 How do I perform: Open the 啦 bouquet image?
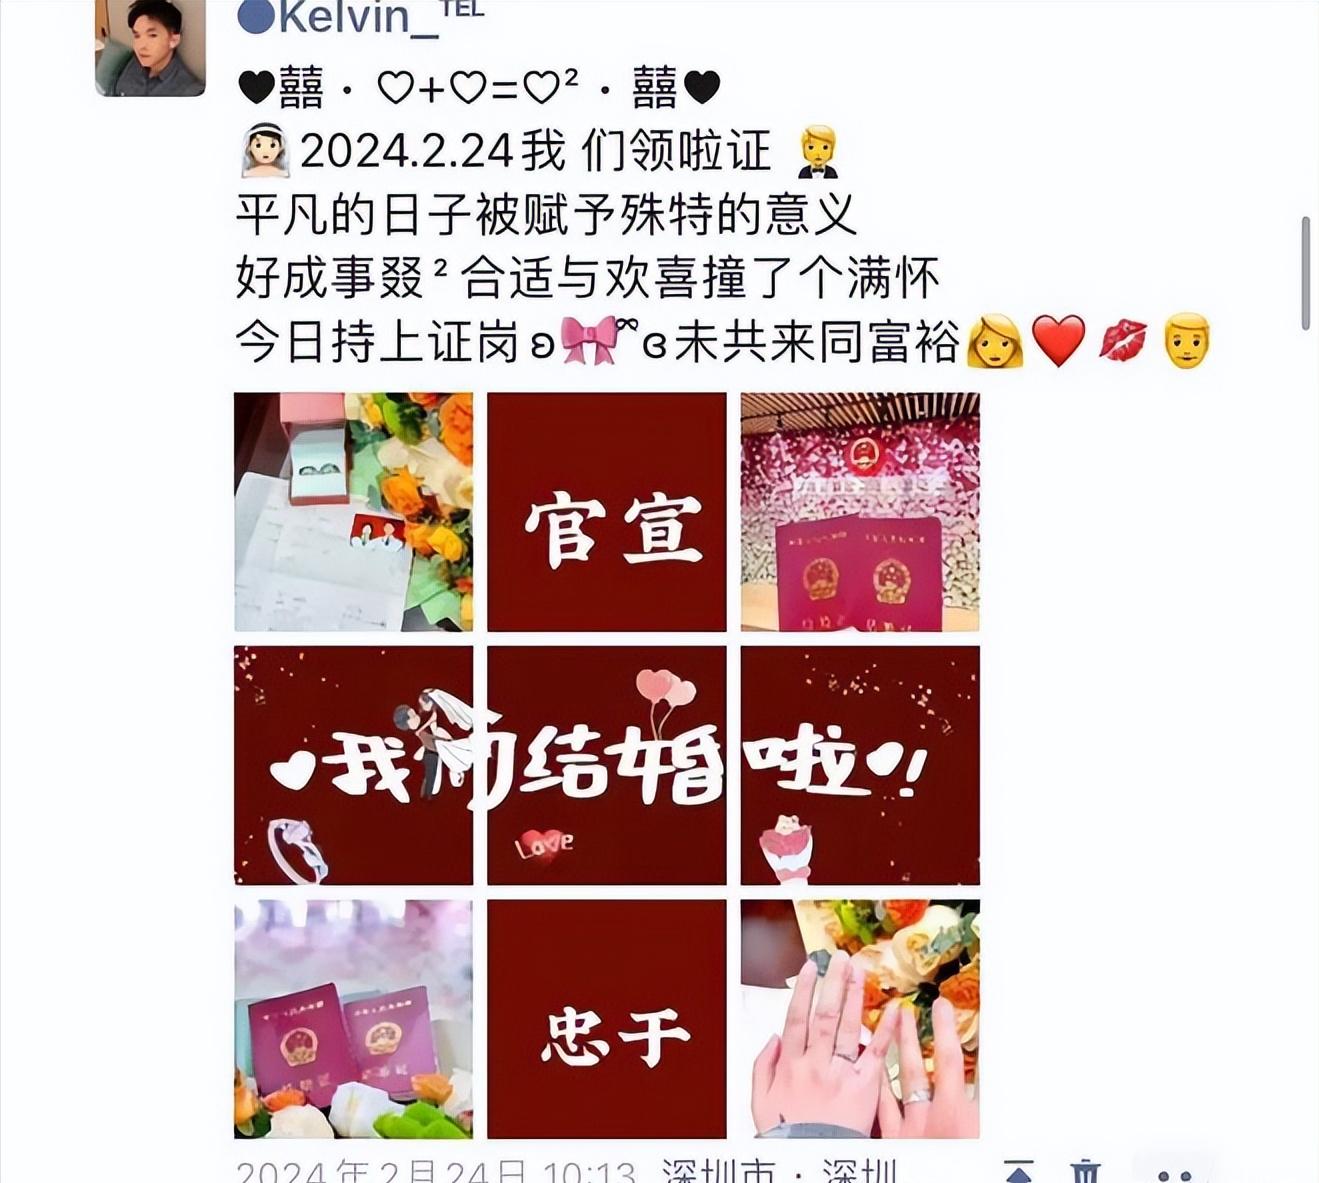click(860, 765)
